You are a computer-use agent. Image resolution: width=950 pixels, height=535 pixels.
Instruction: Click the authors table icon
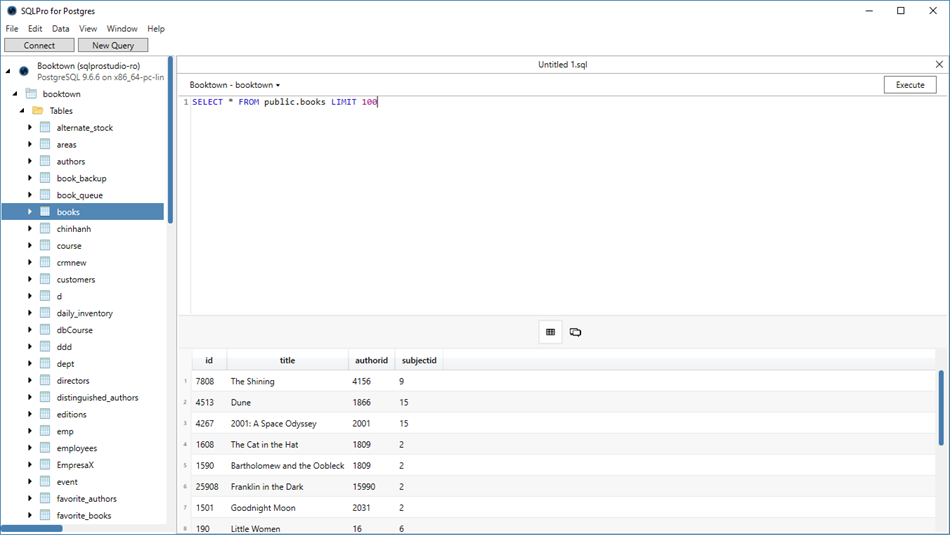[x=45, y=161]
